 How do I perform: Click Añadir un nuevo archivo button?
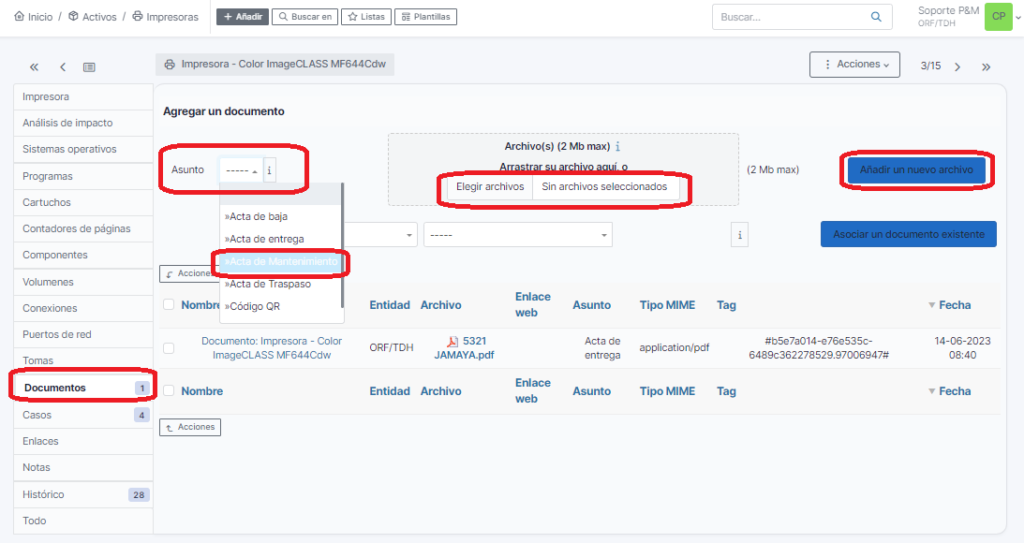916,170
